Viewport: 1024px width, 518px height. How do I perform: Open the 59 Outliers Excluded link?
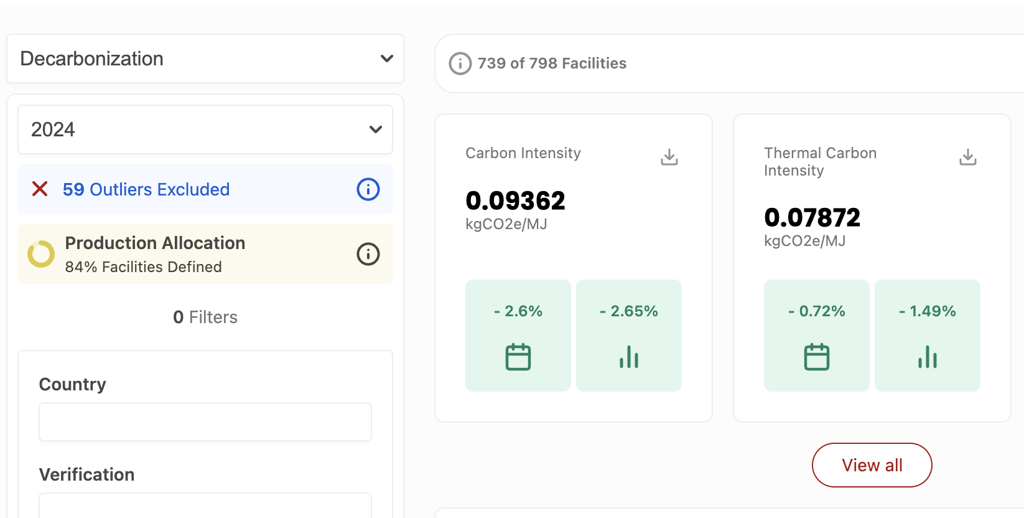click(x=146, y=189)
